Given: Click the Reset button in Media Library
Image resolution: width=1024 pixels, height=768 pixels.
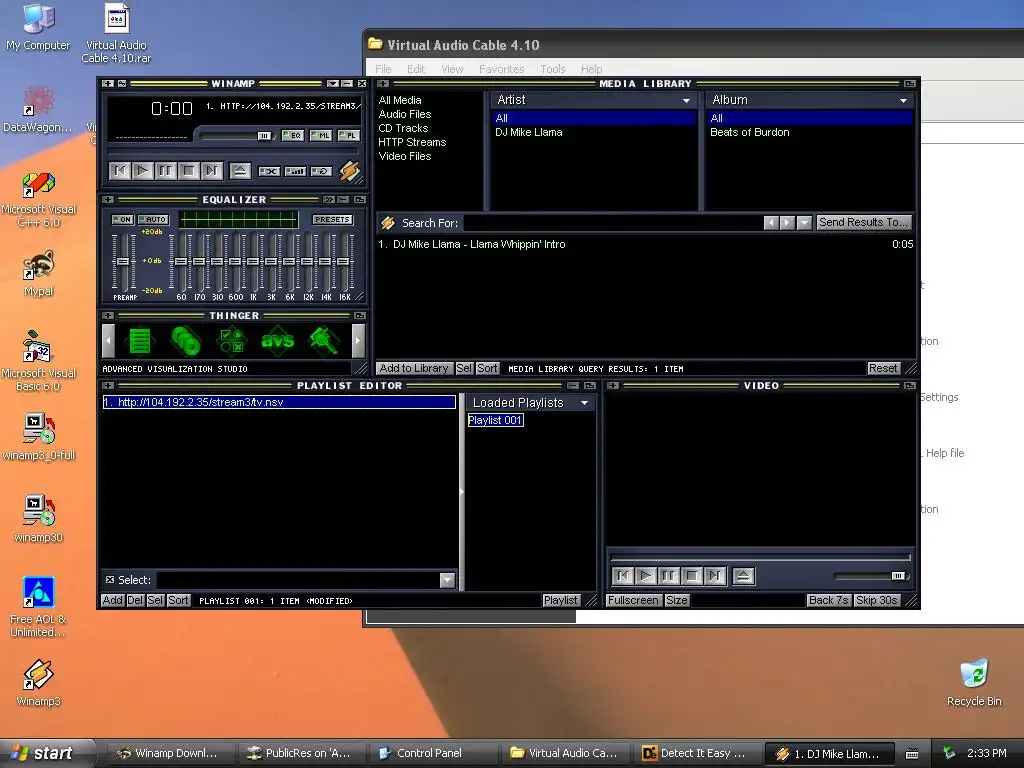Looking at the screenshot, I should point(883,368).
